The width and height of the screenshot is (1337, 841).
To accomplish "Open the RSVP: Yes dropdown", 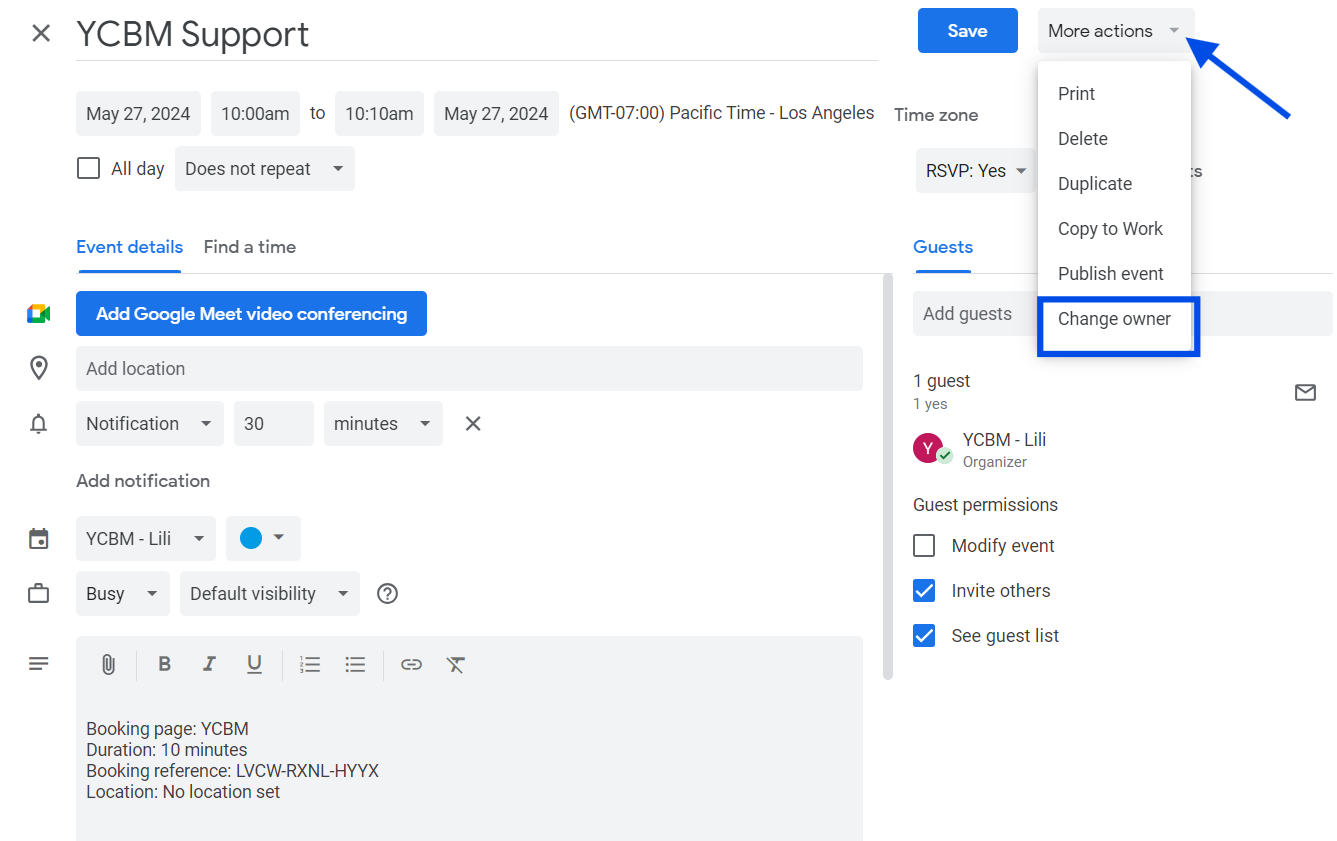I will point(975,171).
